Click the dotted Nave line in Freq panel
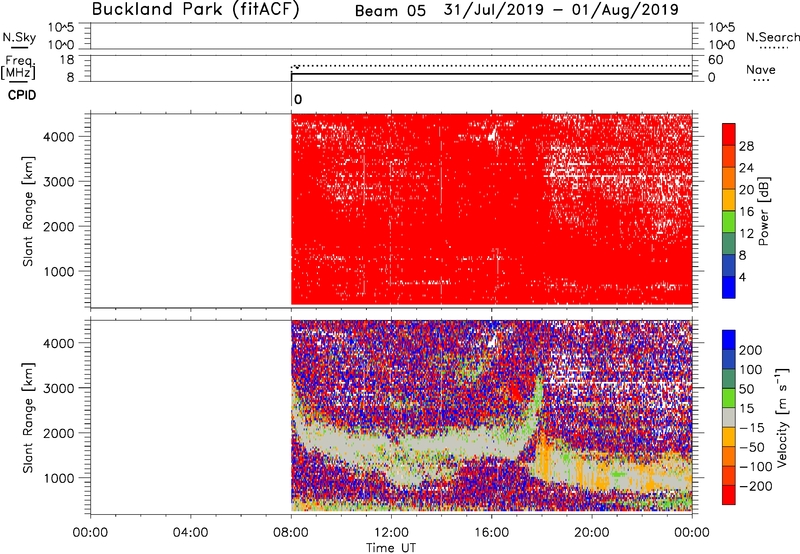800x554 pixels. (x=491, y=66)
